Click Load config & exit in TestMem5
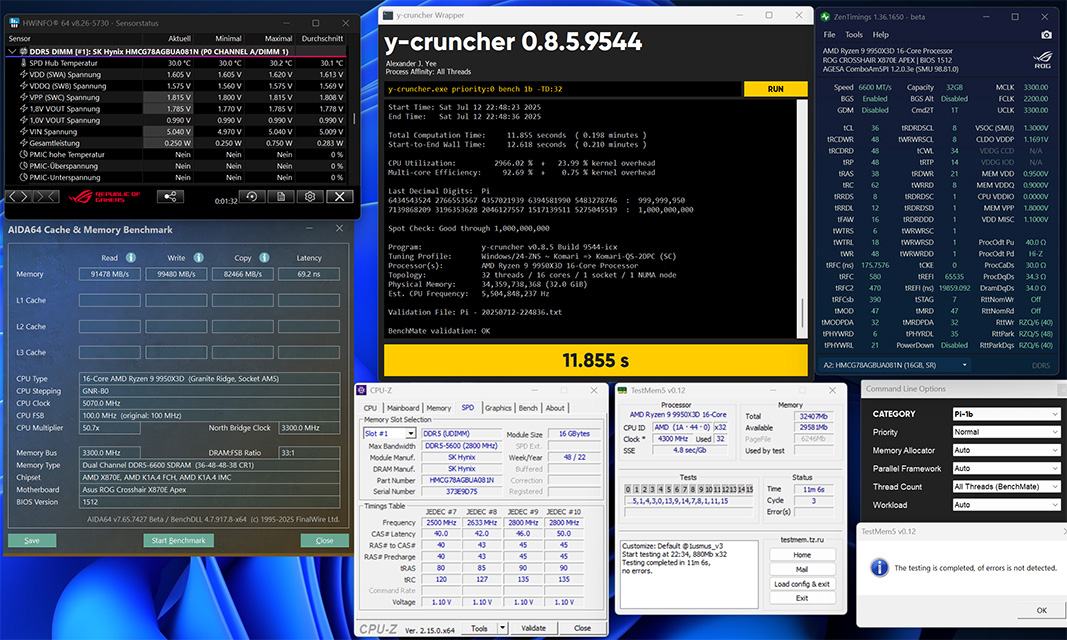 [x=802, y=584]
